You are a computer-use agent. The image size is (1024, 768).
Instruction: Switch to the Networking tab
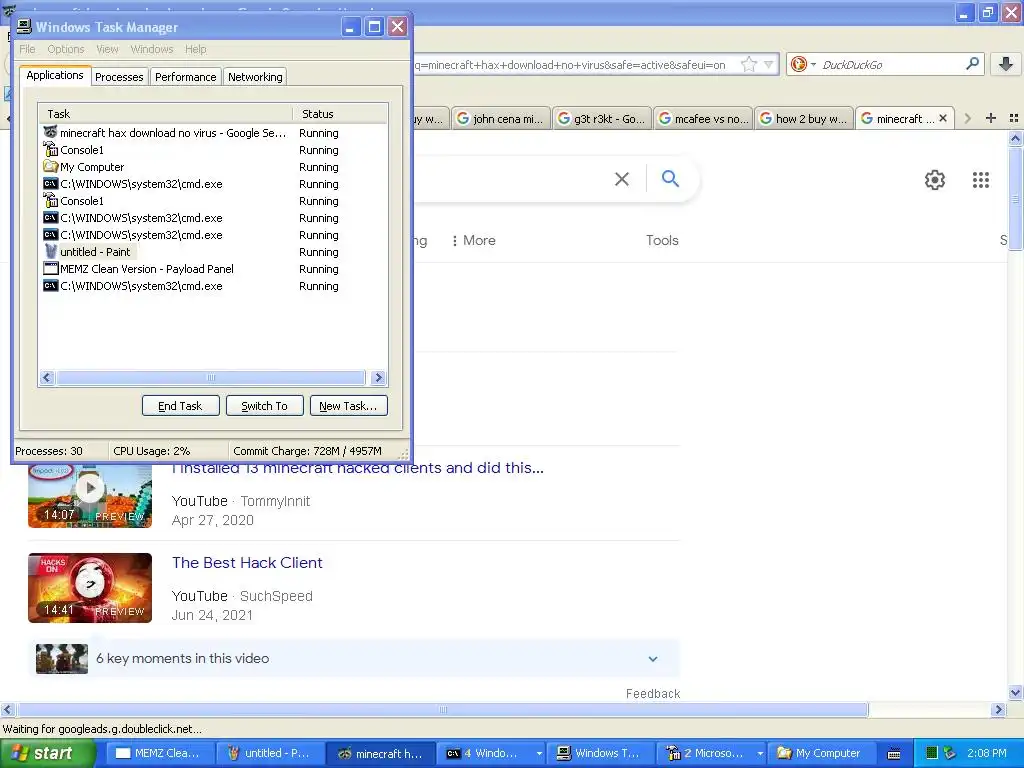click(255, 77)
